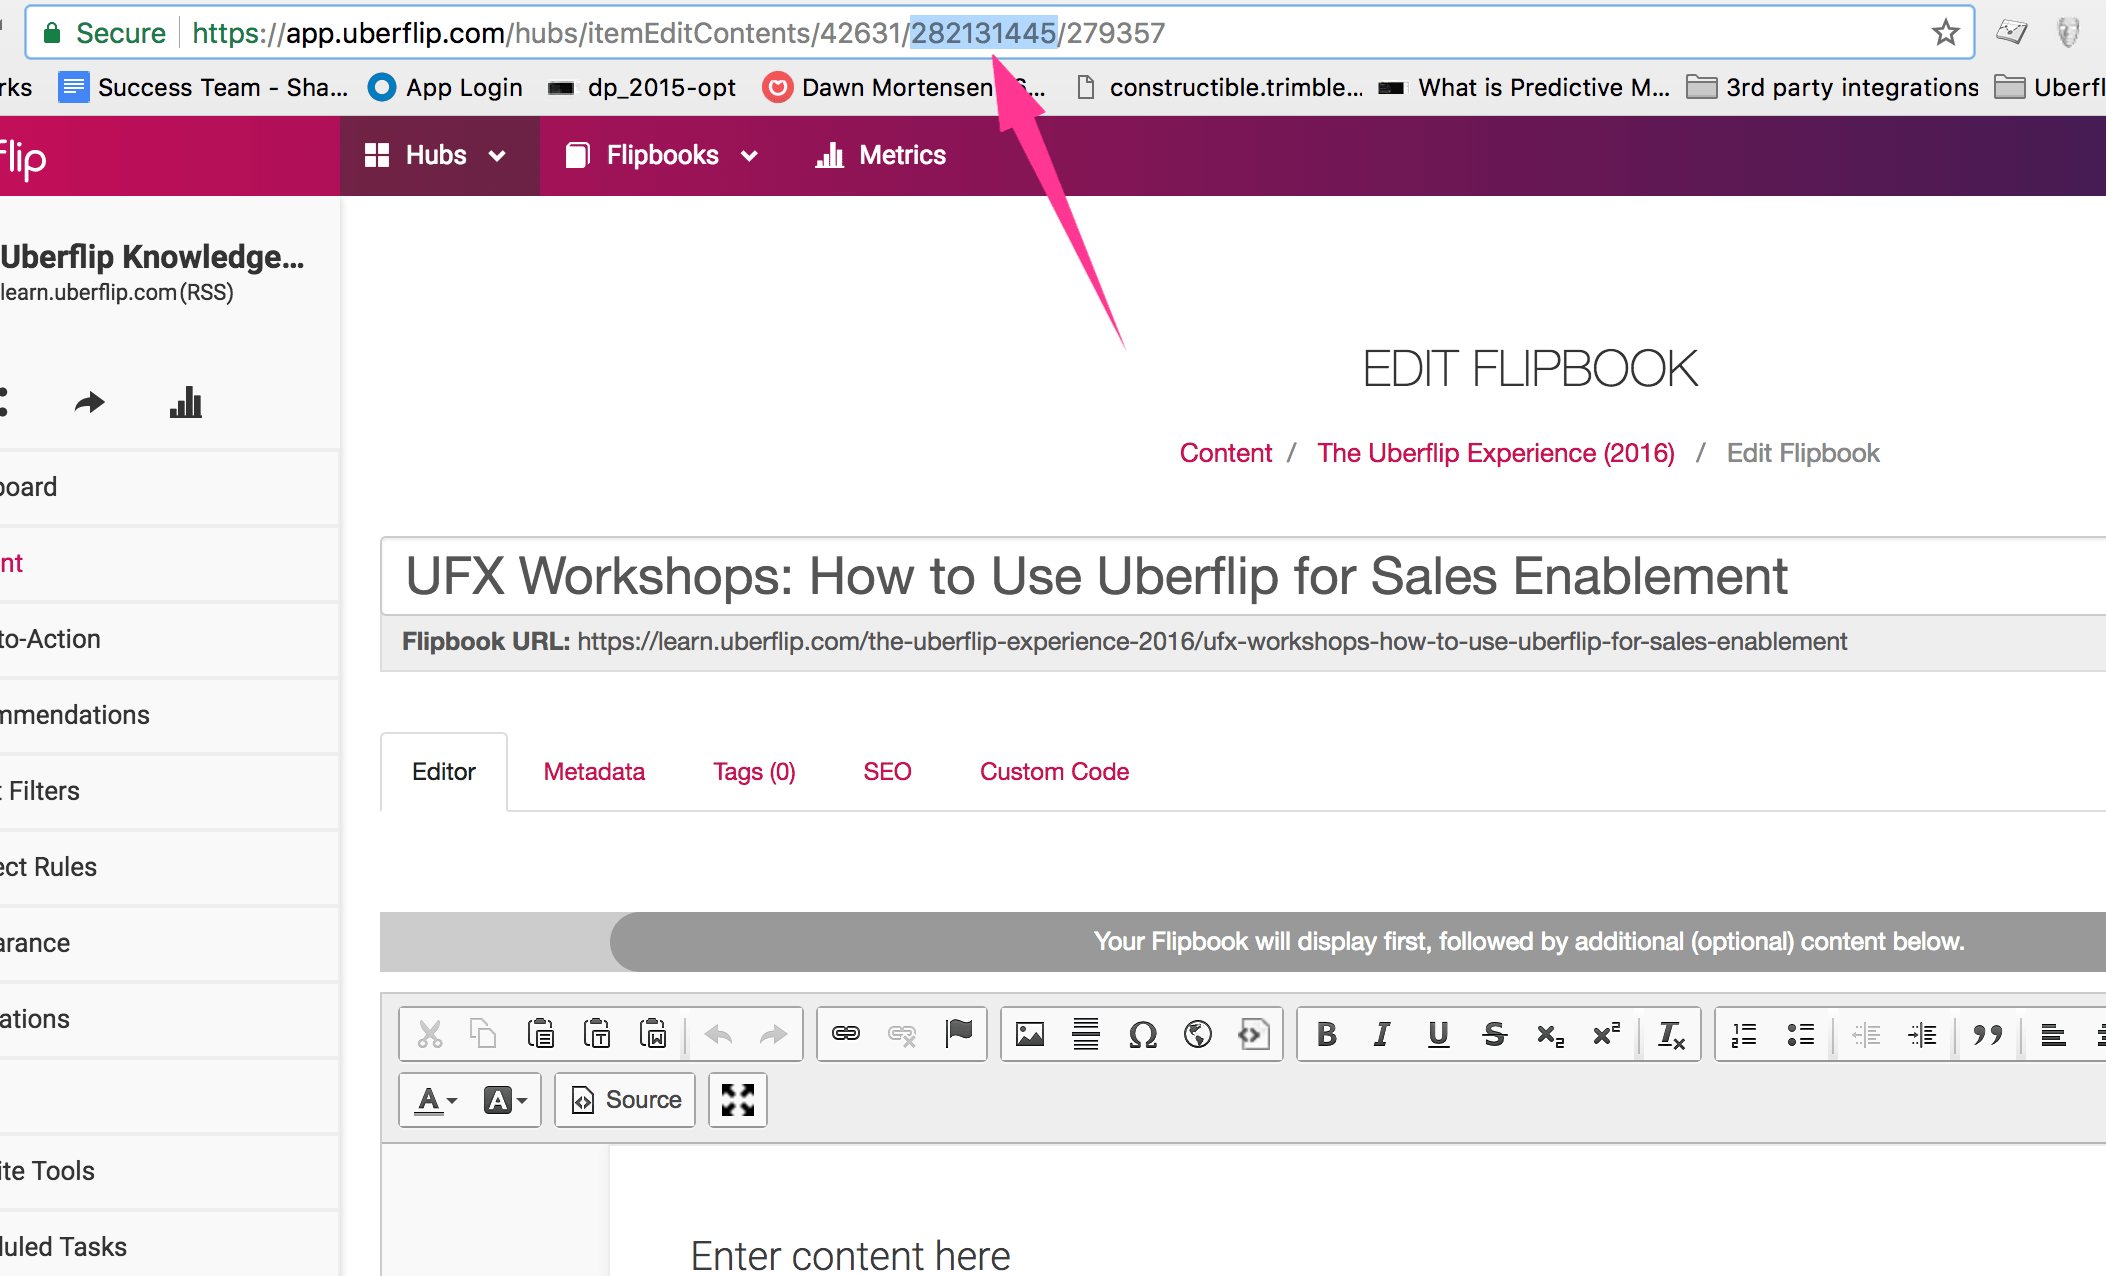Insert a numbered list
2106x1276 pixels.
coord(1744,1034)
